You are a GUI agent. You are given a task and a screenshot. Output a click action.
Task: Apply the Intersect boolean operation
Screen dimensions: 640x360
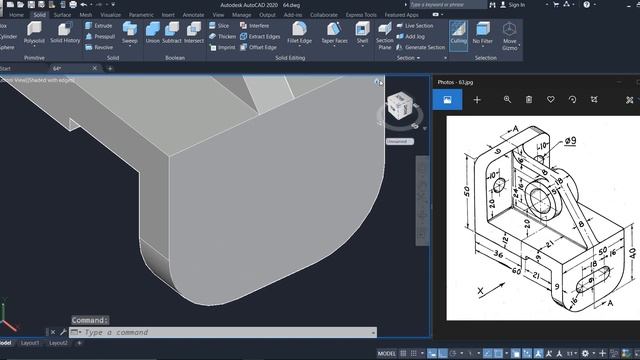coord(193,33)
